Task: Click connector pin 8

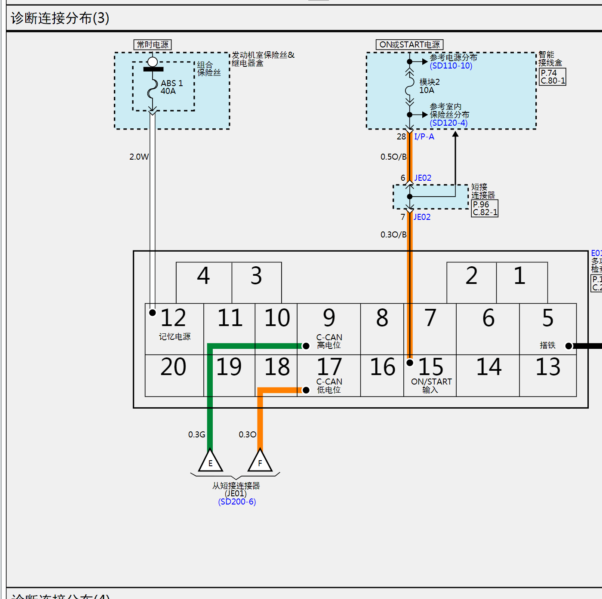Action: [382, 329]
